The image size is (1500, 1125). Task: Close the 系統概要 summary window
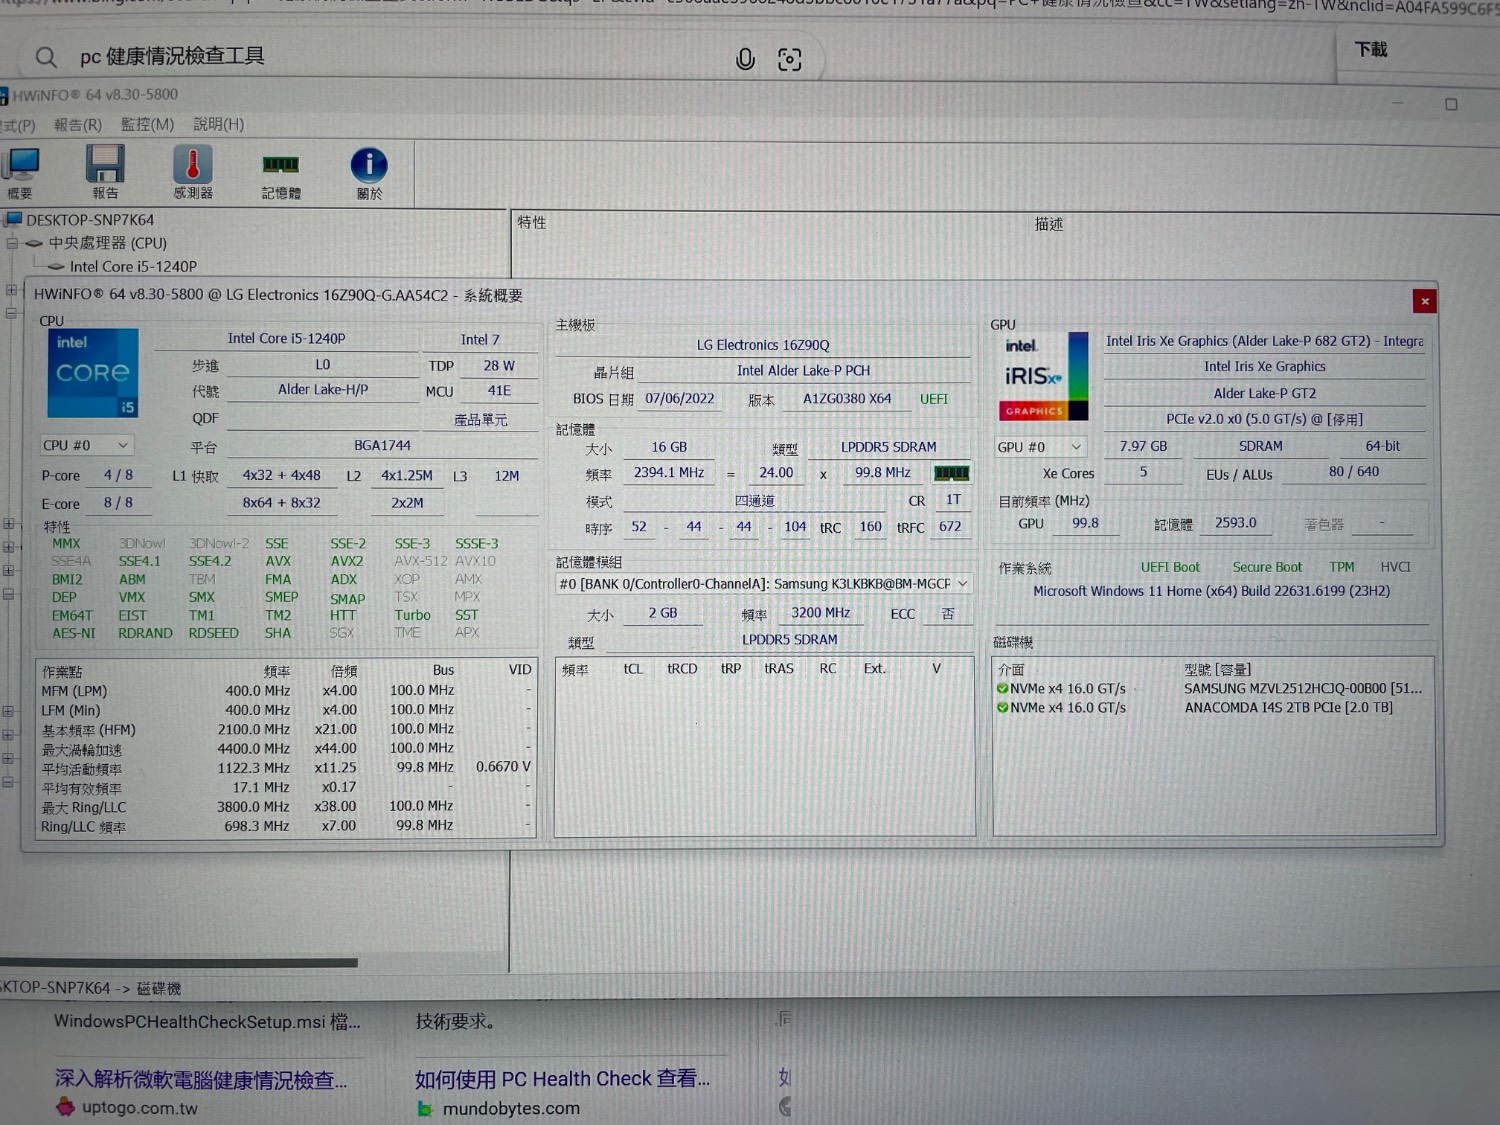click(x=1424, y=301)
